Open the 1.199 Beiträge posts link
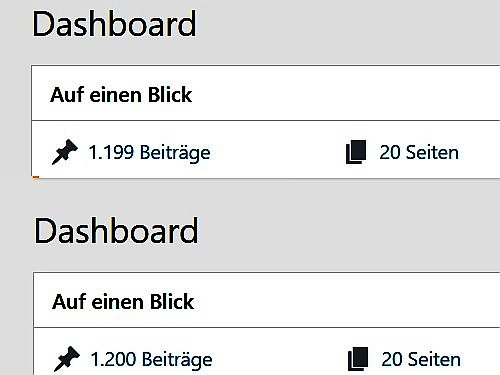This screenshot has height=375, width=500. coord(149,153)
